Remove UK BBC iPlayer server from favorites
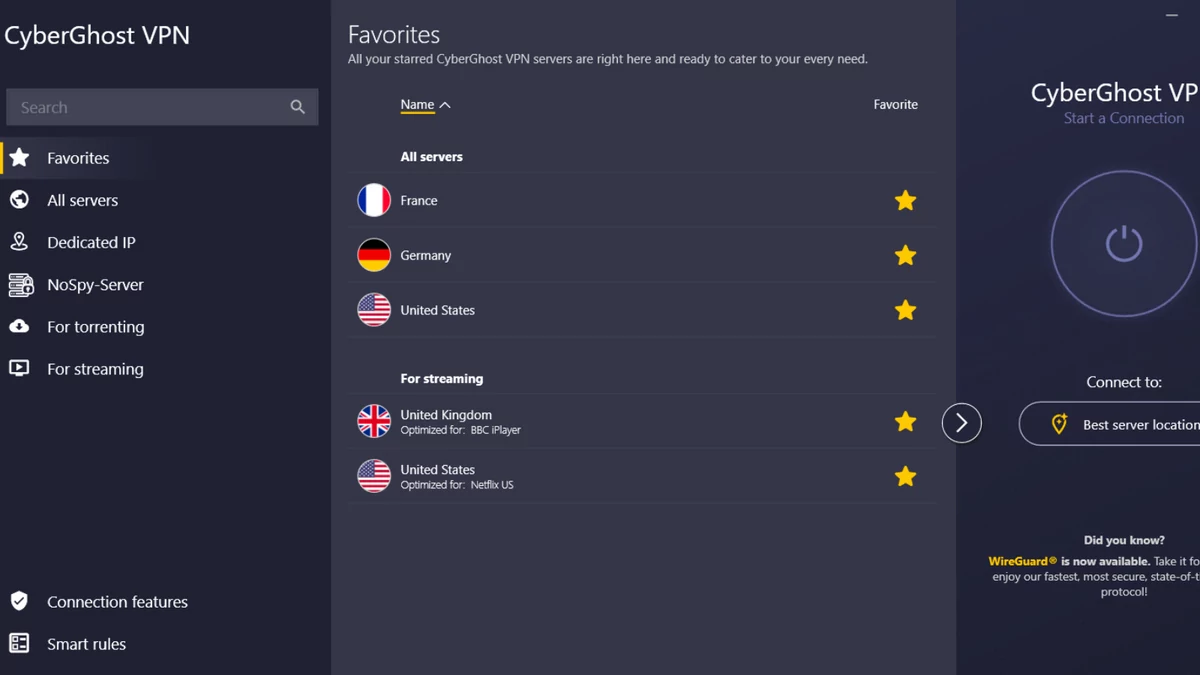This screenshot has width=1200, height=675. point(905,422)
